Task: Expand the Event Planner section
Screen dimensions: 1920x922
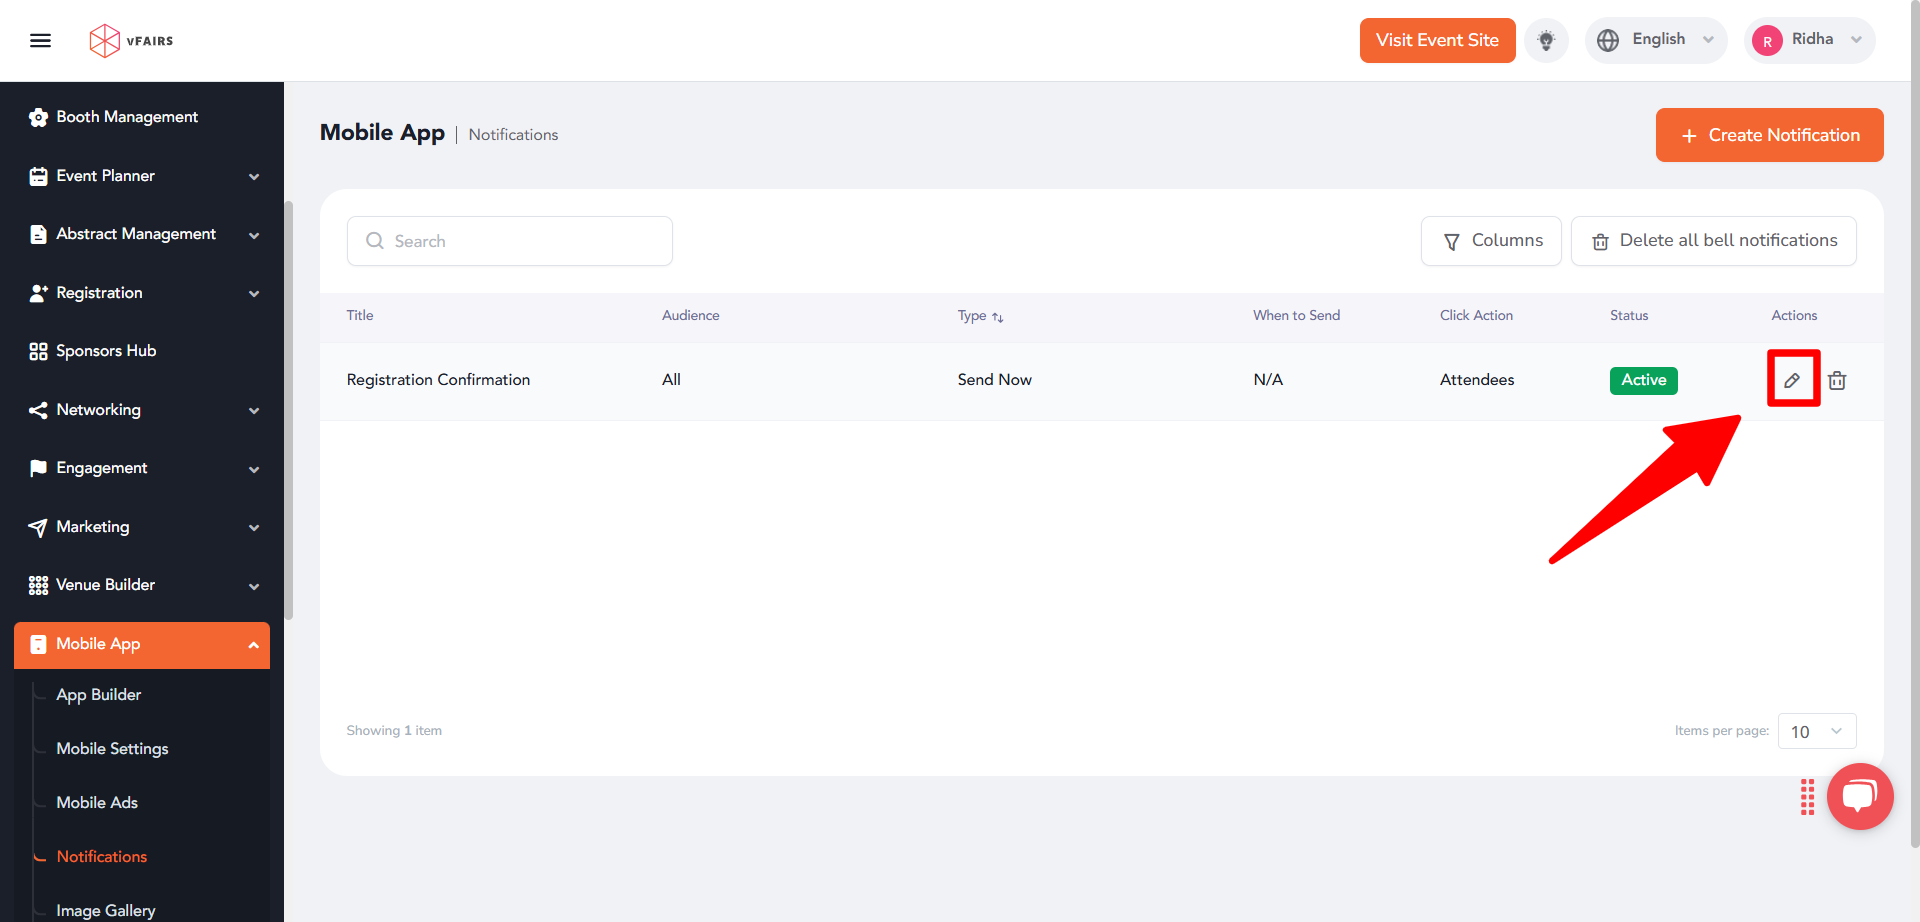Action: click(x=143, y=176)
